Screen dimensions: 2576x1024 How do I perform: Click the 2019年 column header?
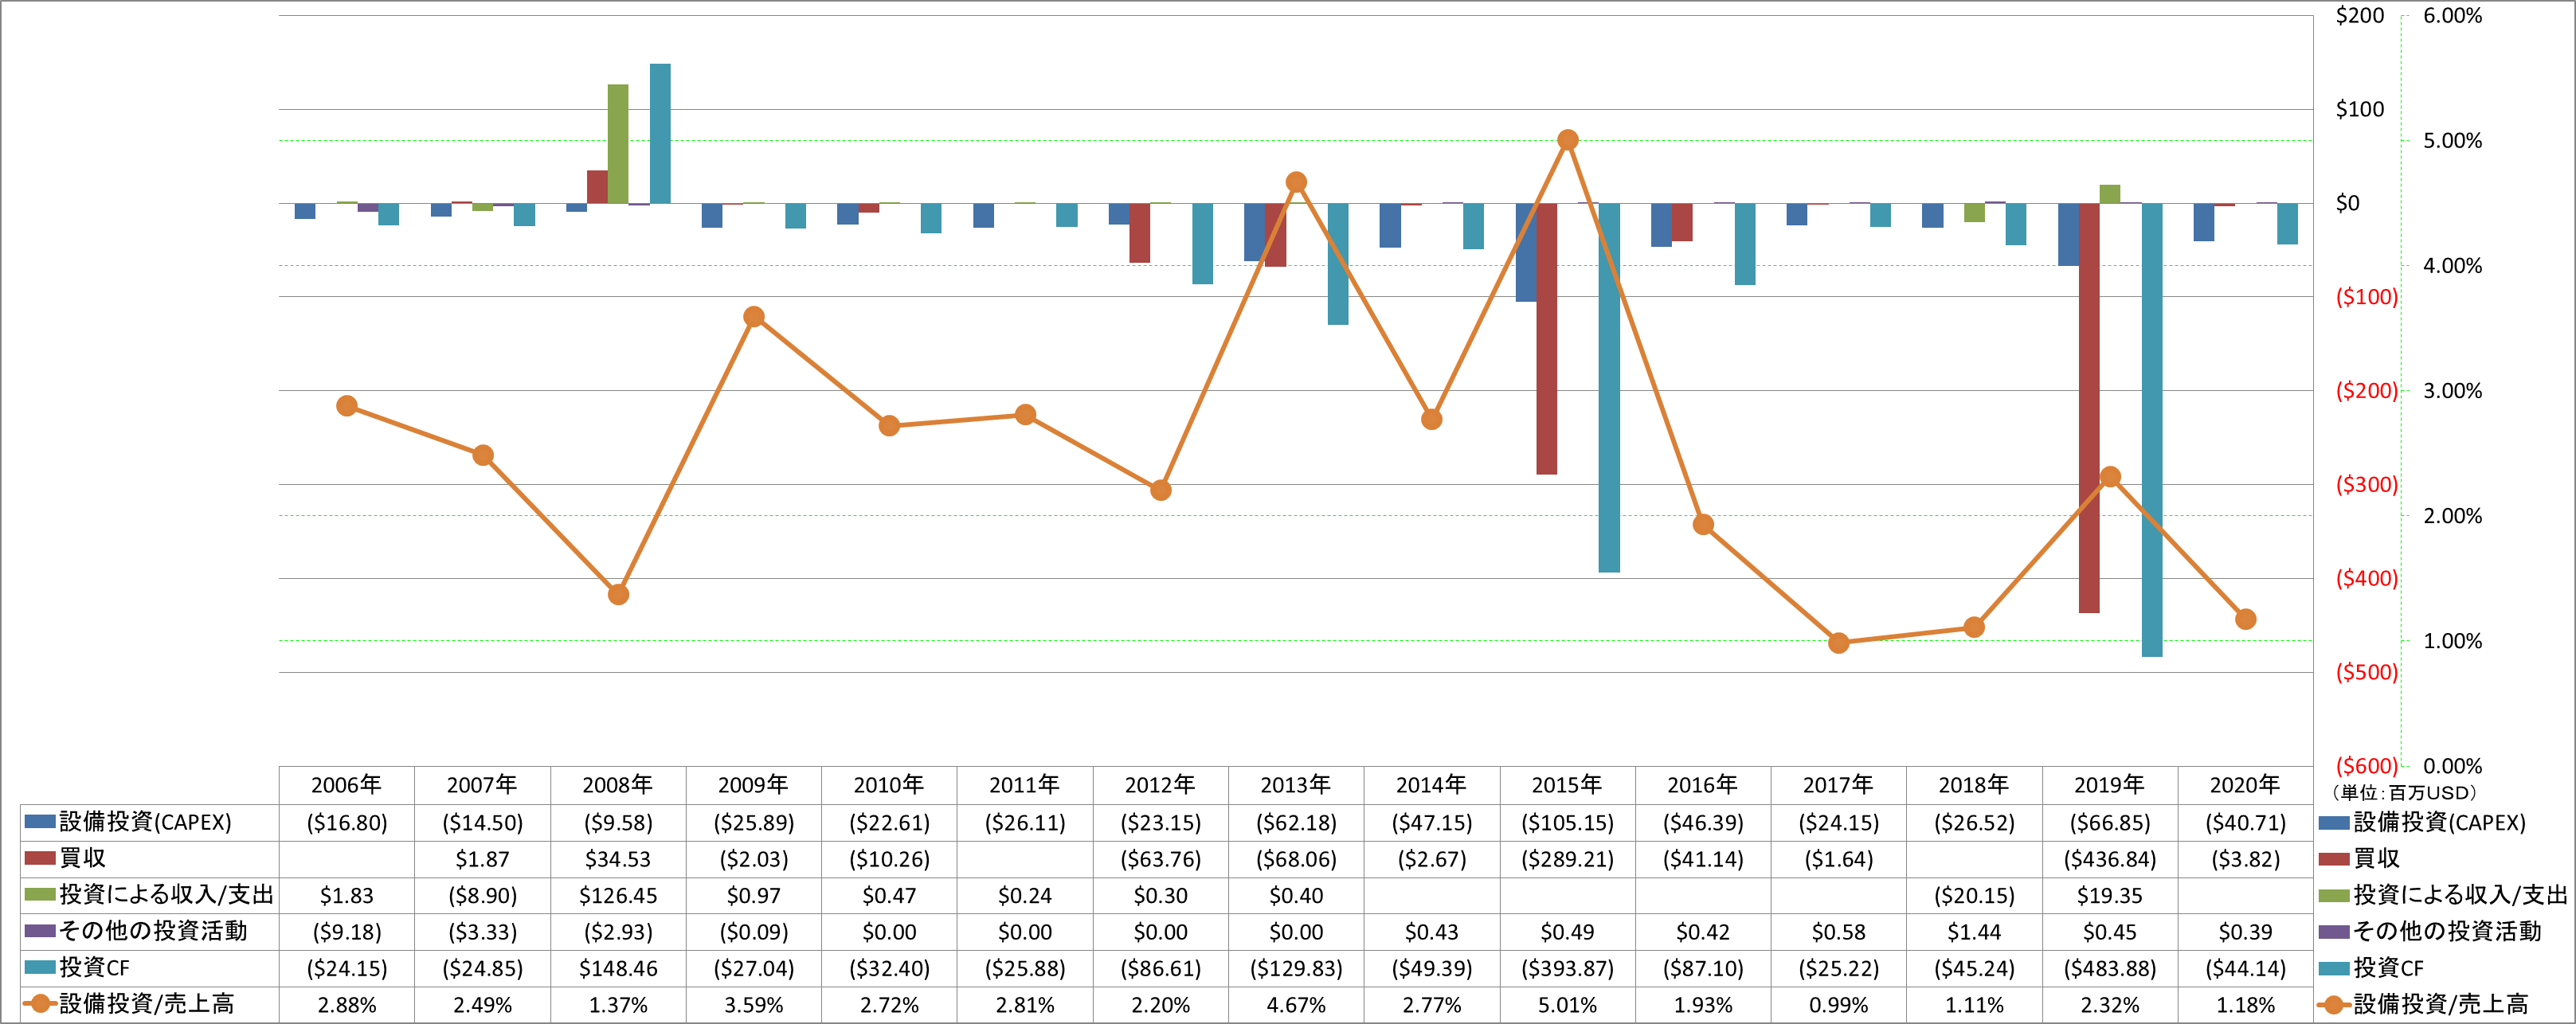[x=2110, y=785]
